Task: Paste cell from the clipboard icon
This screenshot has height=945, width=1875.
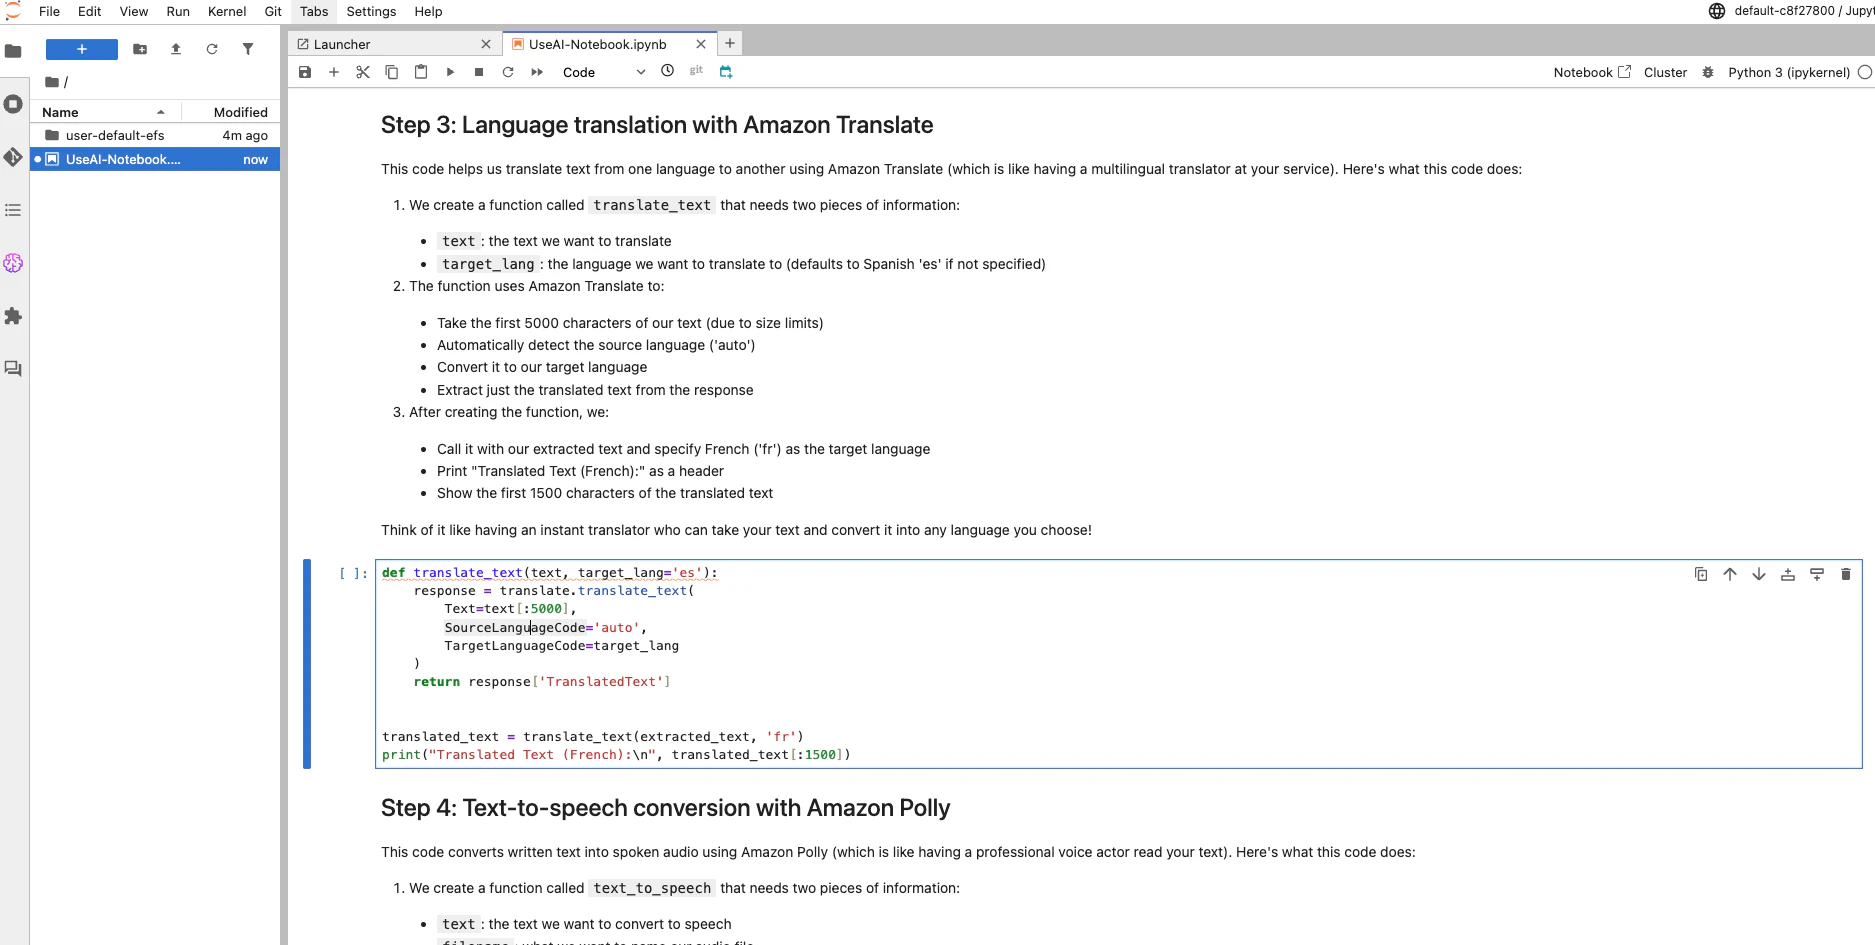Action: [421, 72]
